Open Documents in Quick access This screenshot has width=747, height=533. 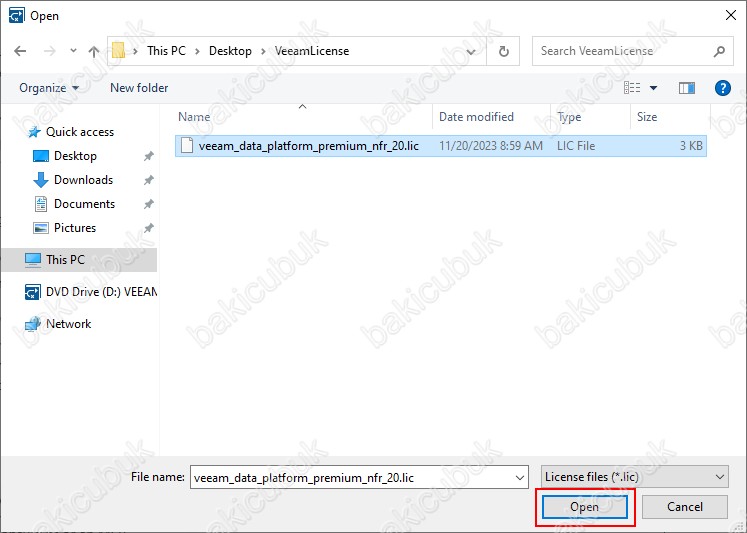tap(84, 204)
